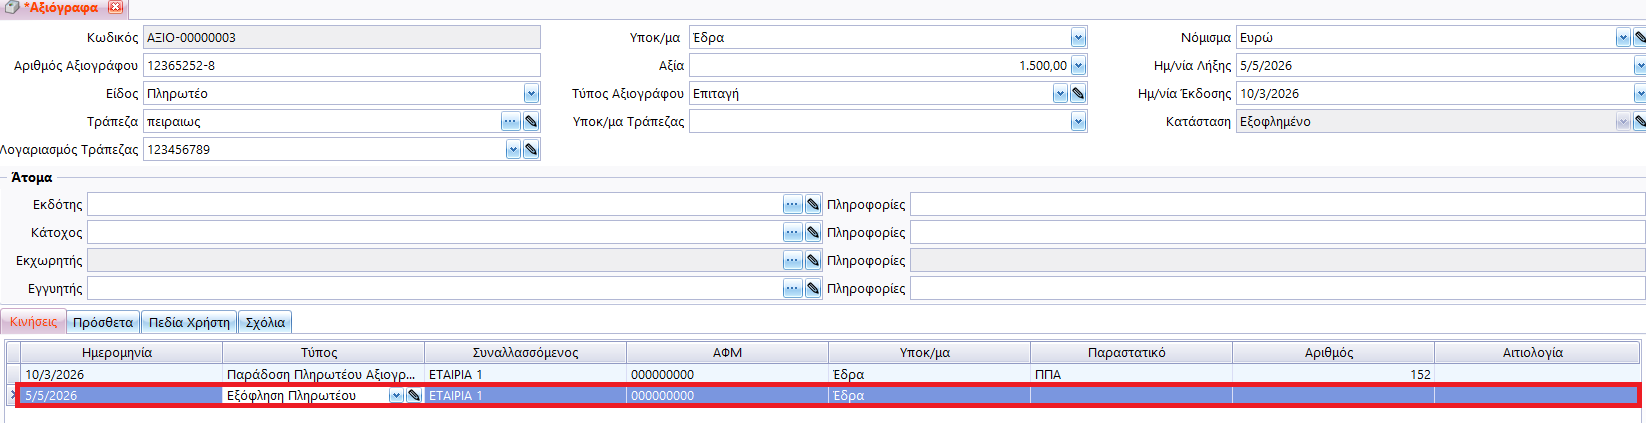Click the edit icon beside Εξόφληση Πληρωτέου cell
The image size is (1646, 423).
pyautogui.click(x=414, y=396)
